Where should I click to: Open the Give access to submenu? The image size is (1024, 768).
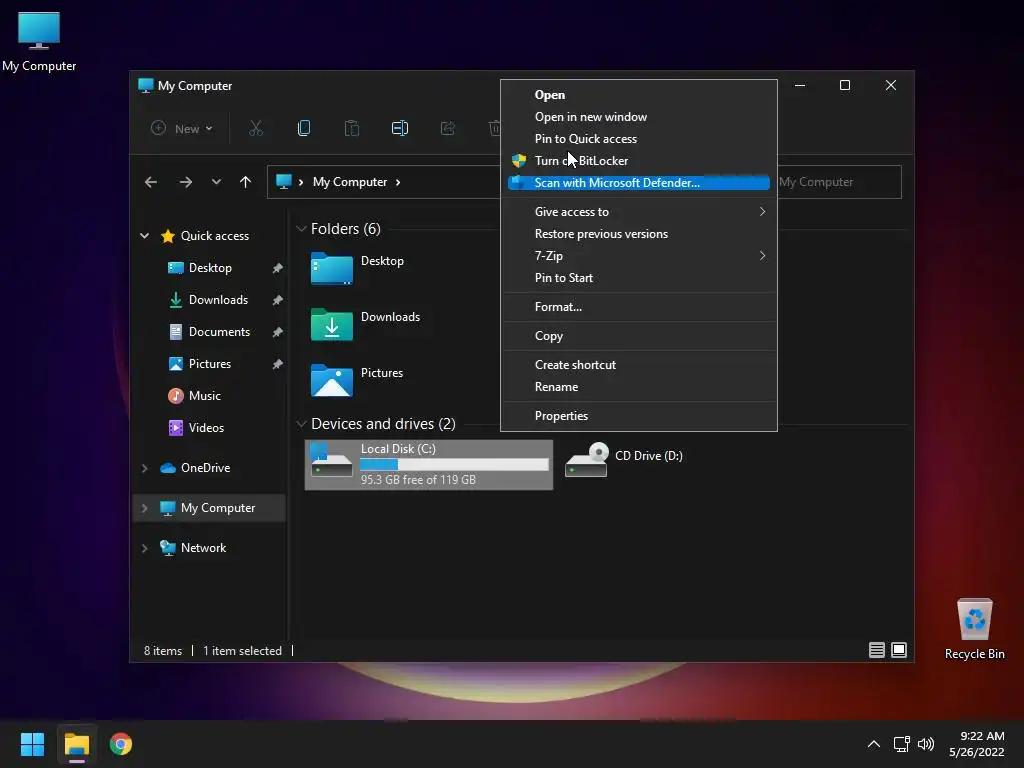coord(639,212)
